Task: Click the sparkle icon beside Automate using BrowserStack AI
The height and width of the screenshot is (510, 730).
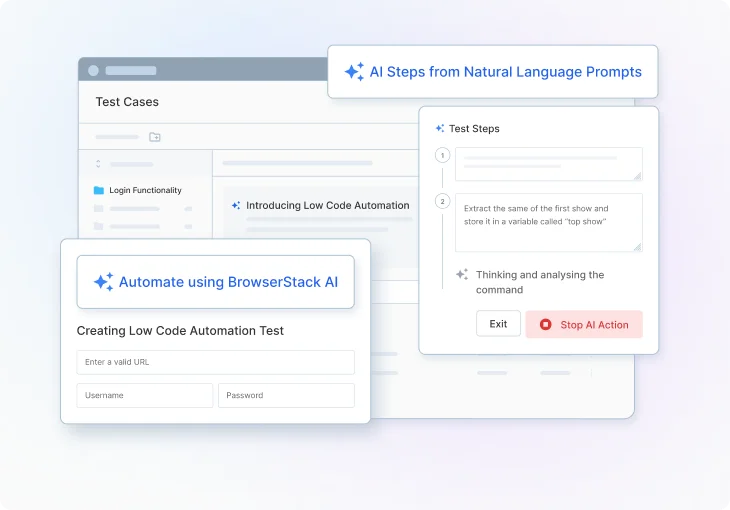Action: (103, 282)
